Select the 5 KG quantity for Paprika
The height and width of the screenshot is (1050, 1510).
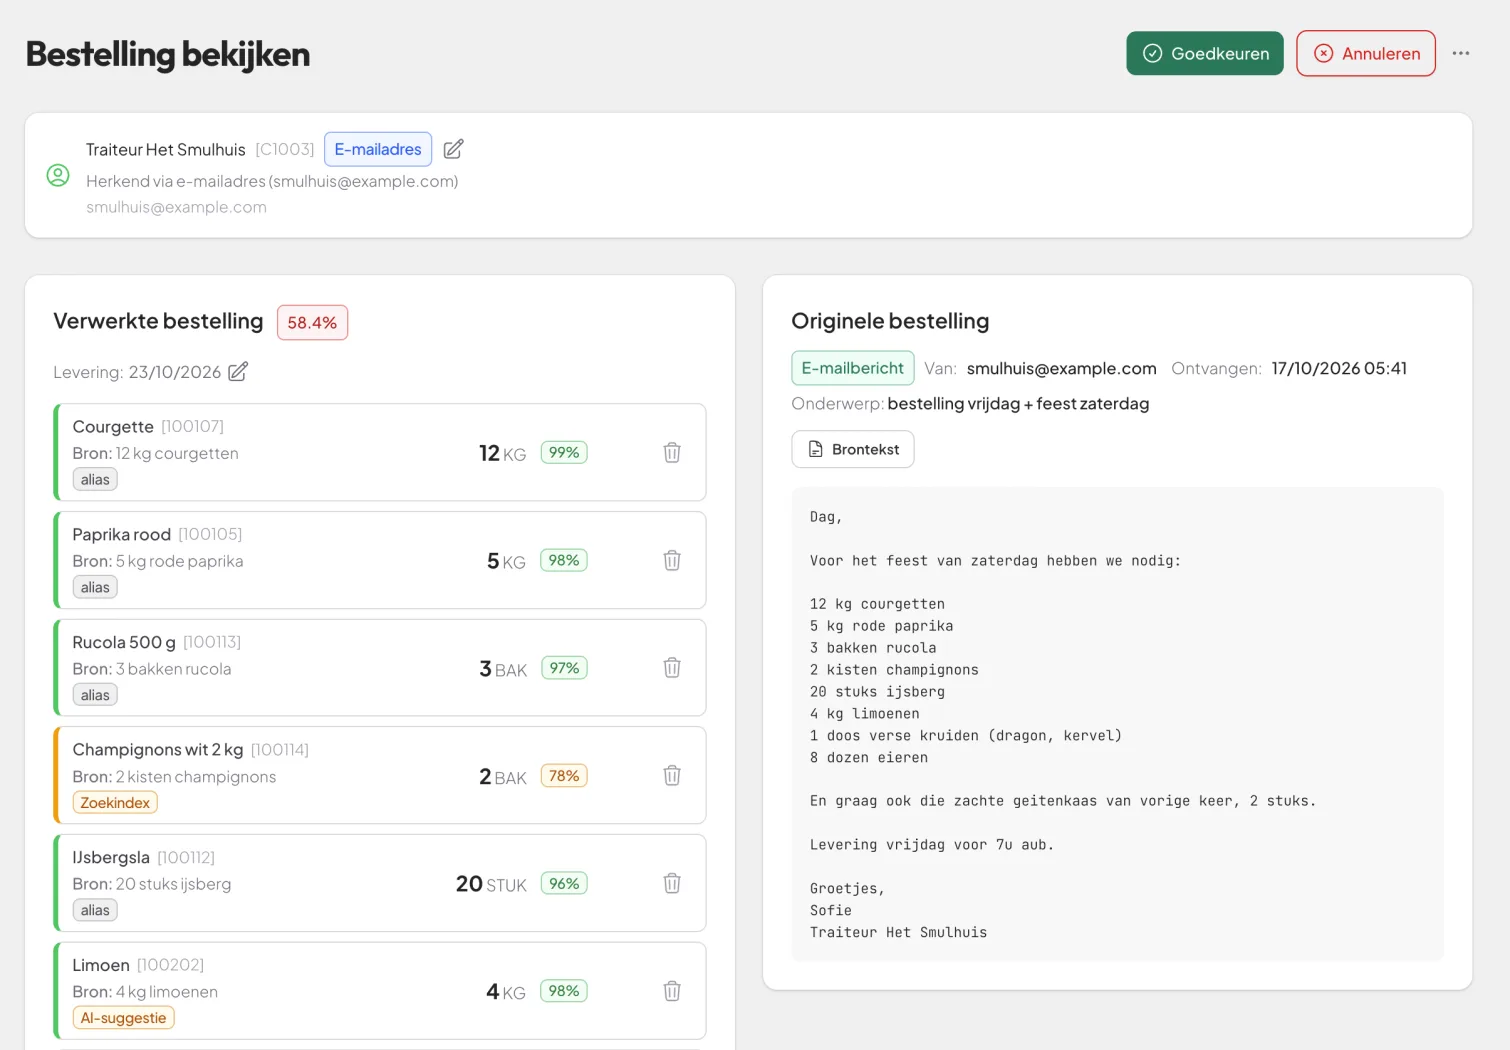(x=506, y=562)
